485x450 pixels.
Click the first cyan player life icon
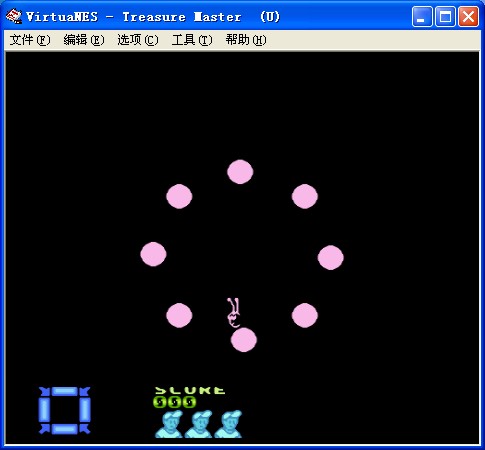click(x=169, y=424)
